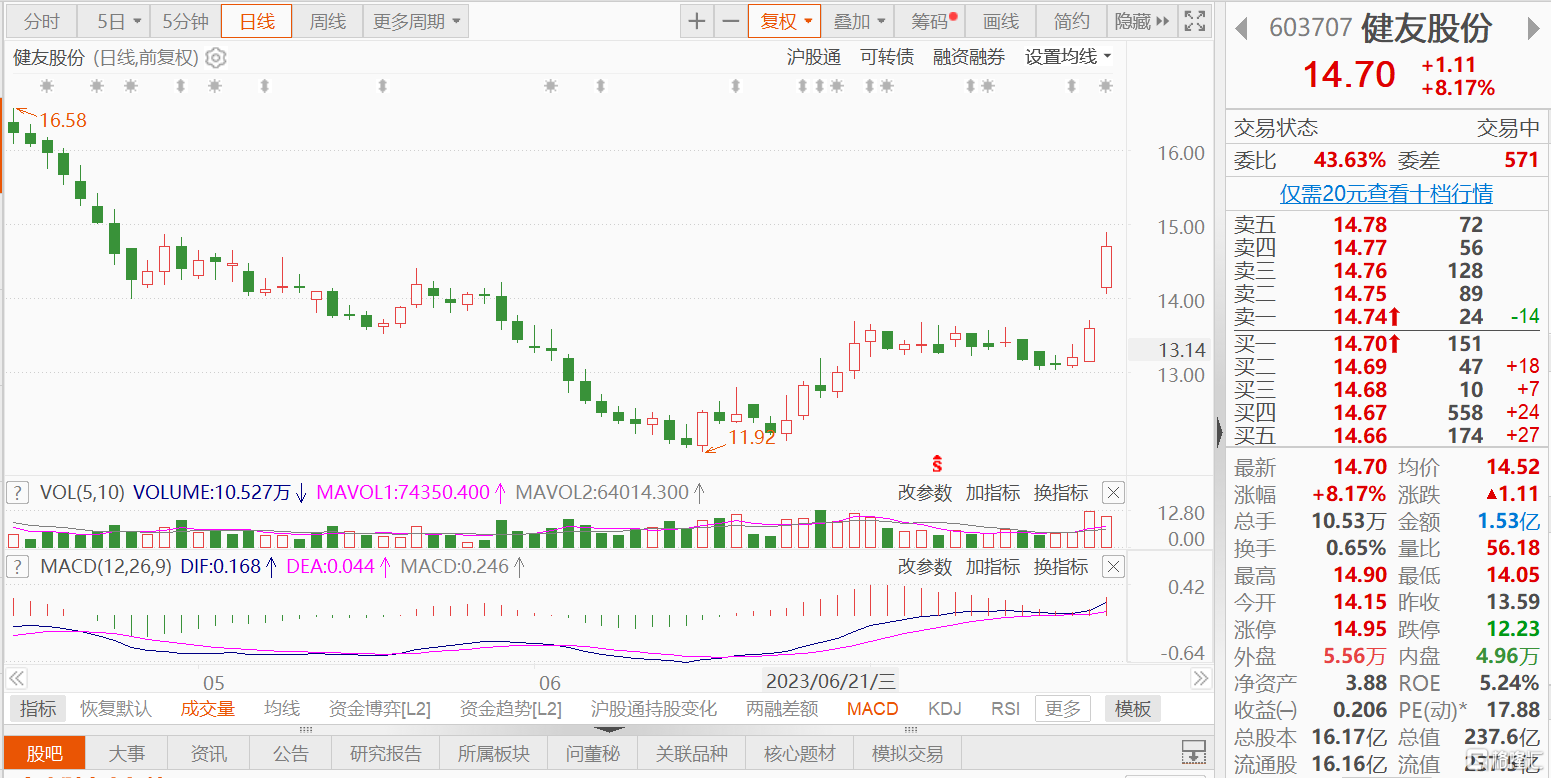Screen dimensions: 1551x778
Task: Click the last event star marker at chart top-right
Action: point(1105,87)
